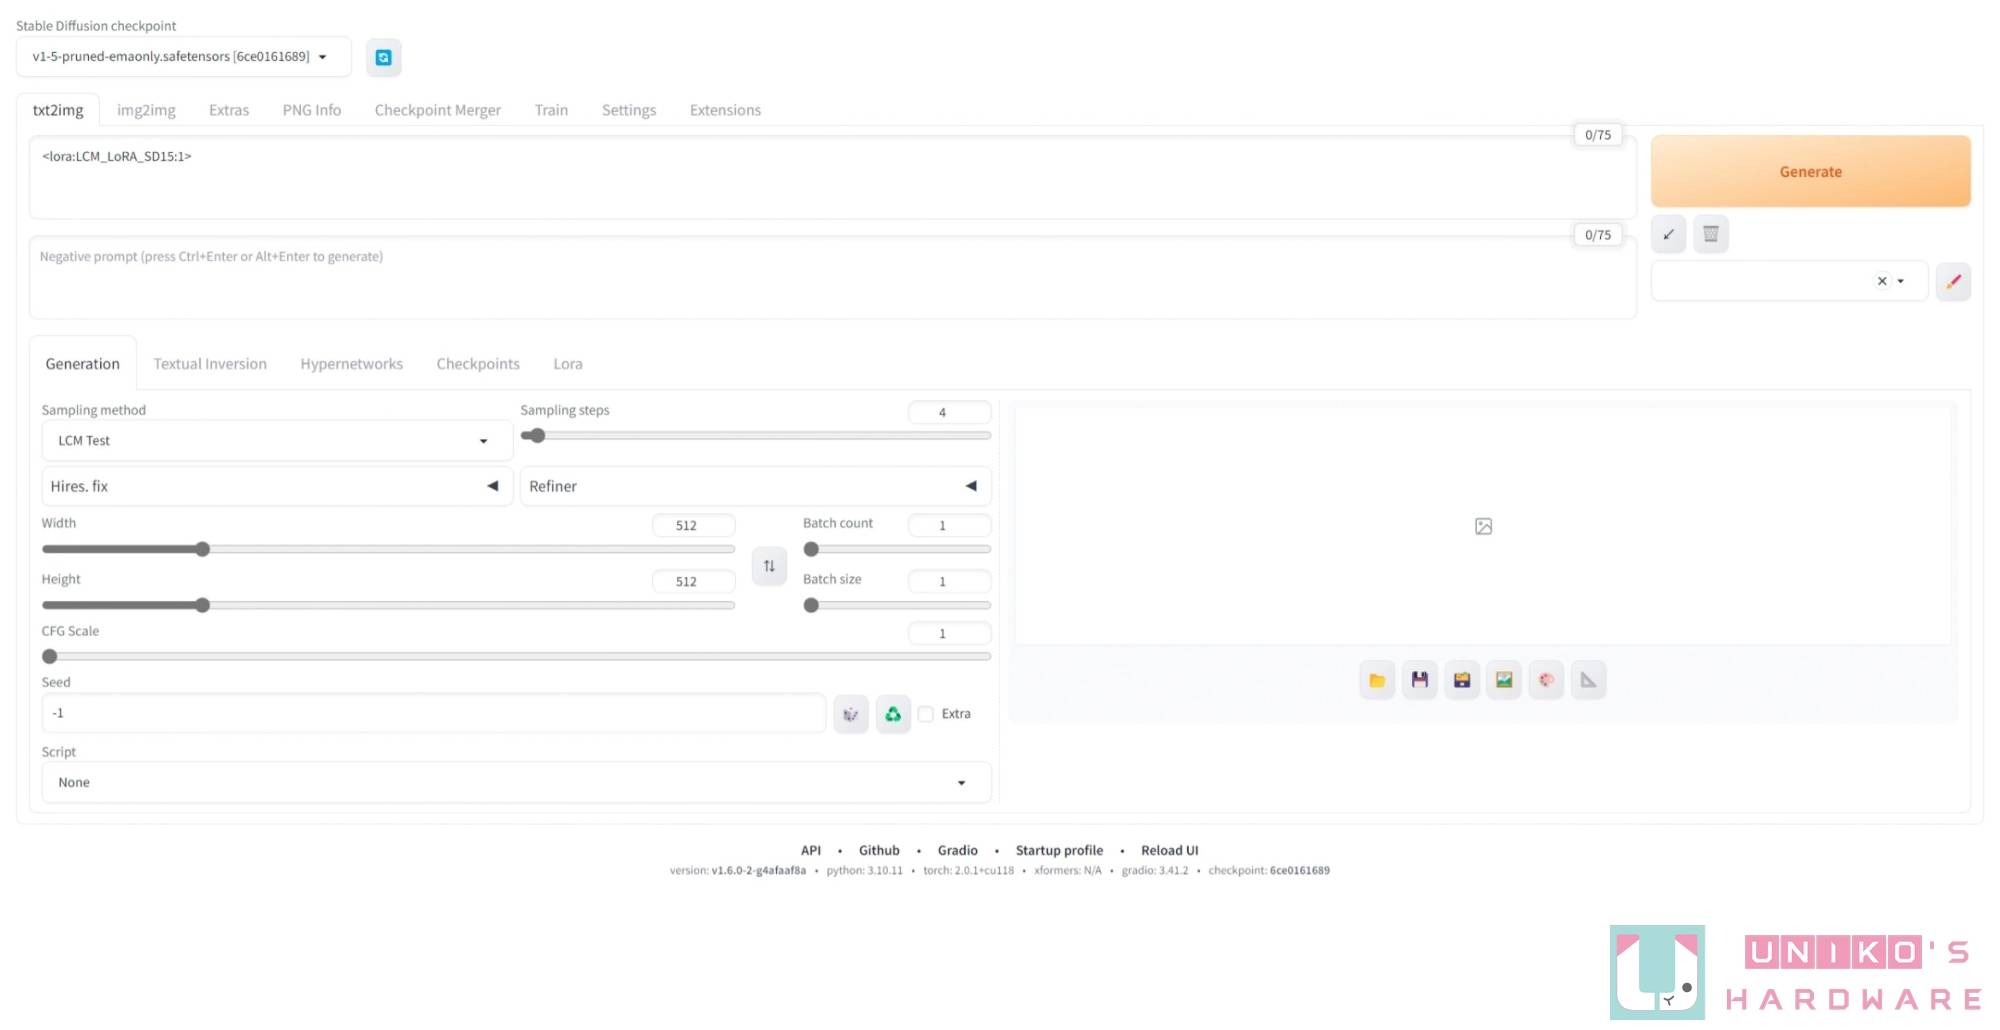Click the edit styles pencil icon
The image size is (2000, 1030).
pos(1953,282)
